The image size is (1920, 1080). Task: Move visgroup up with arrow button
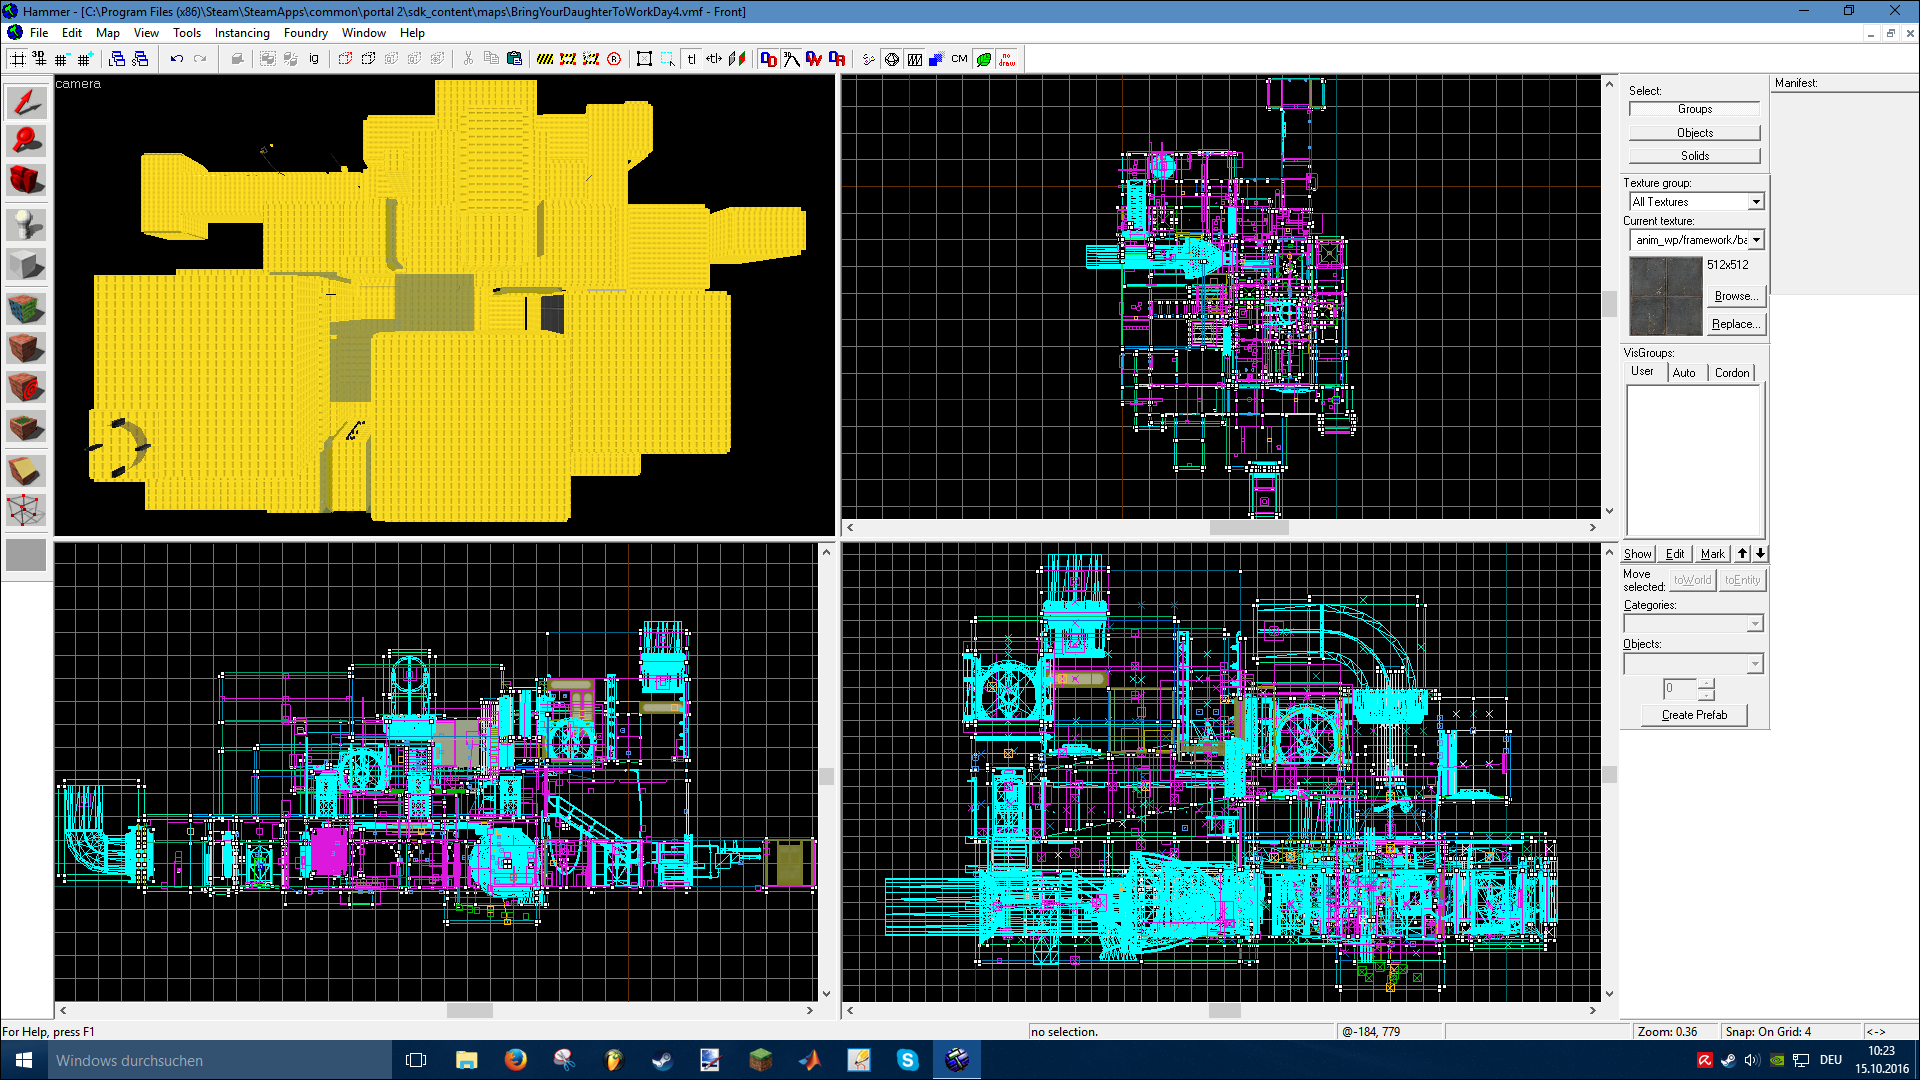[1742, 554]
